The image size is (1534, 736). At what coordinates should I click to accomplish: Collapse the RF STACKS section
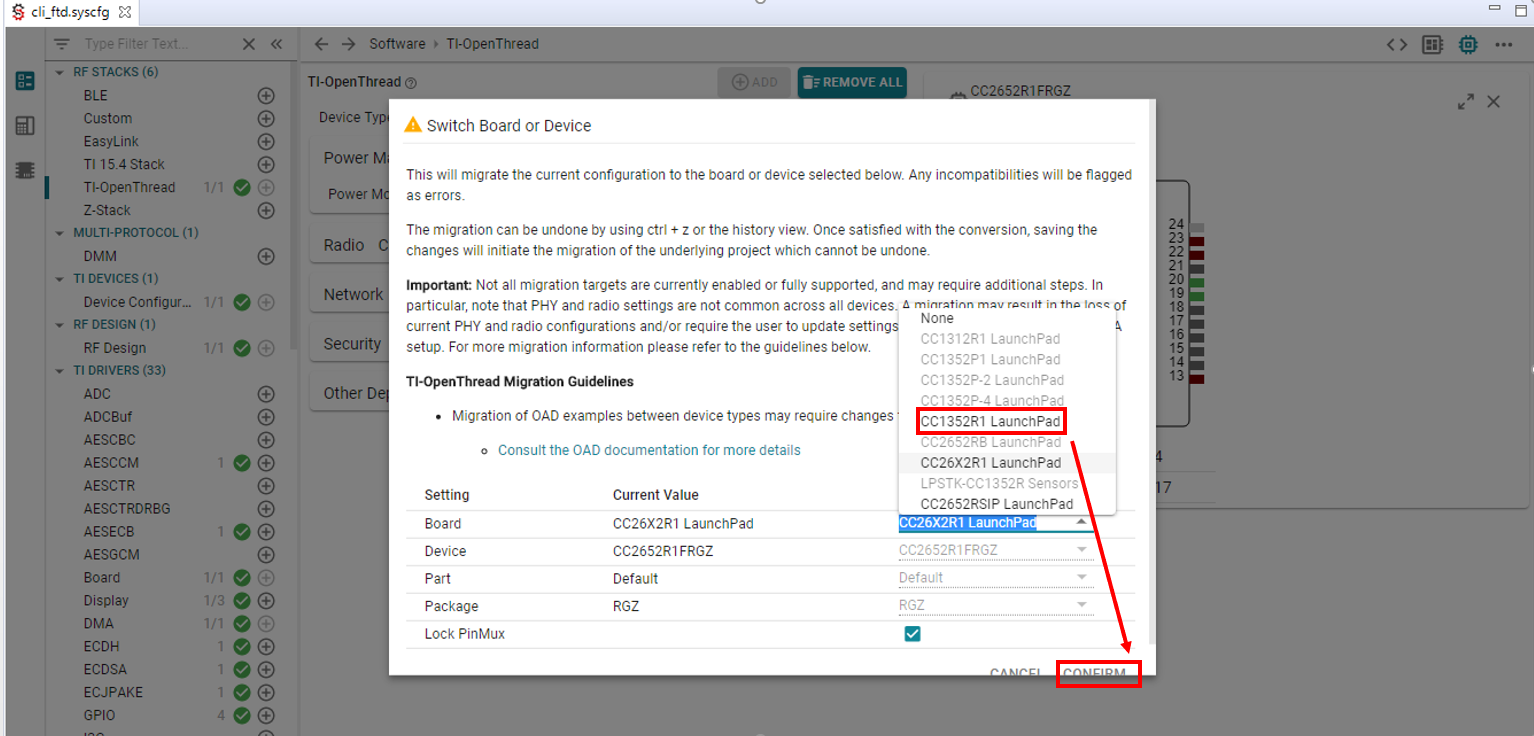pos(58,71)
